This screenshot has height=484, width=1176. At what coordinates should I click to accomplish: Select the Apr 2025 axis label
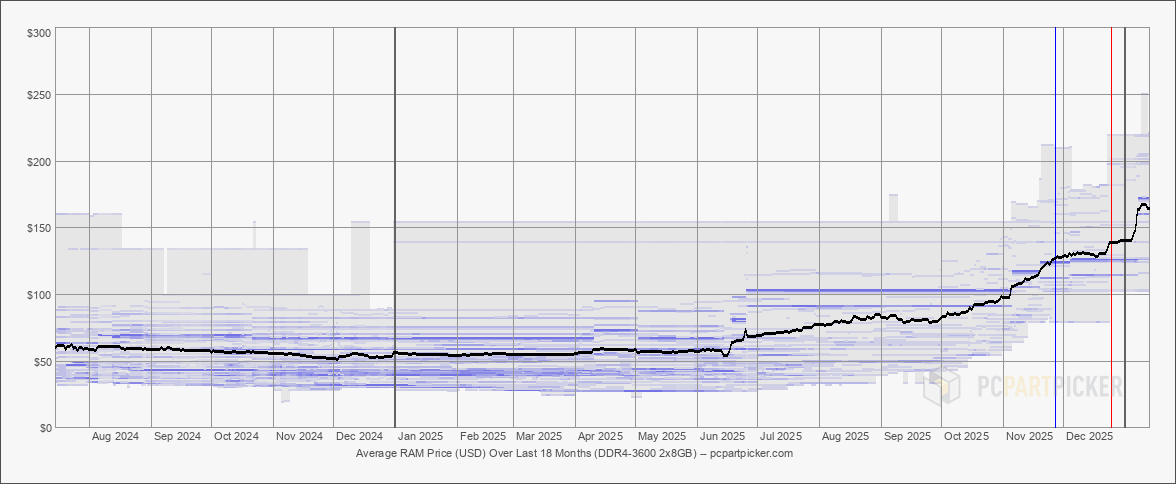coord(600,436)
